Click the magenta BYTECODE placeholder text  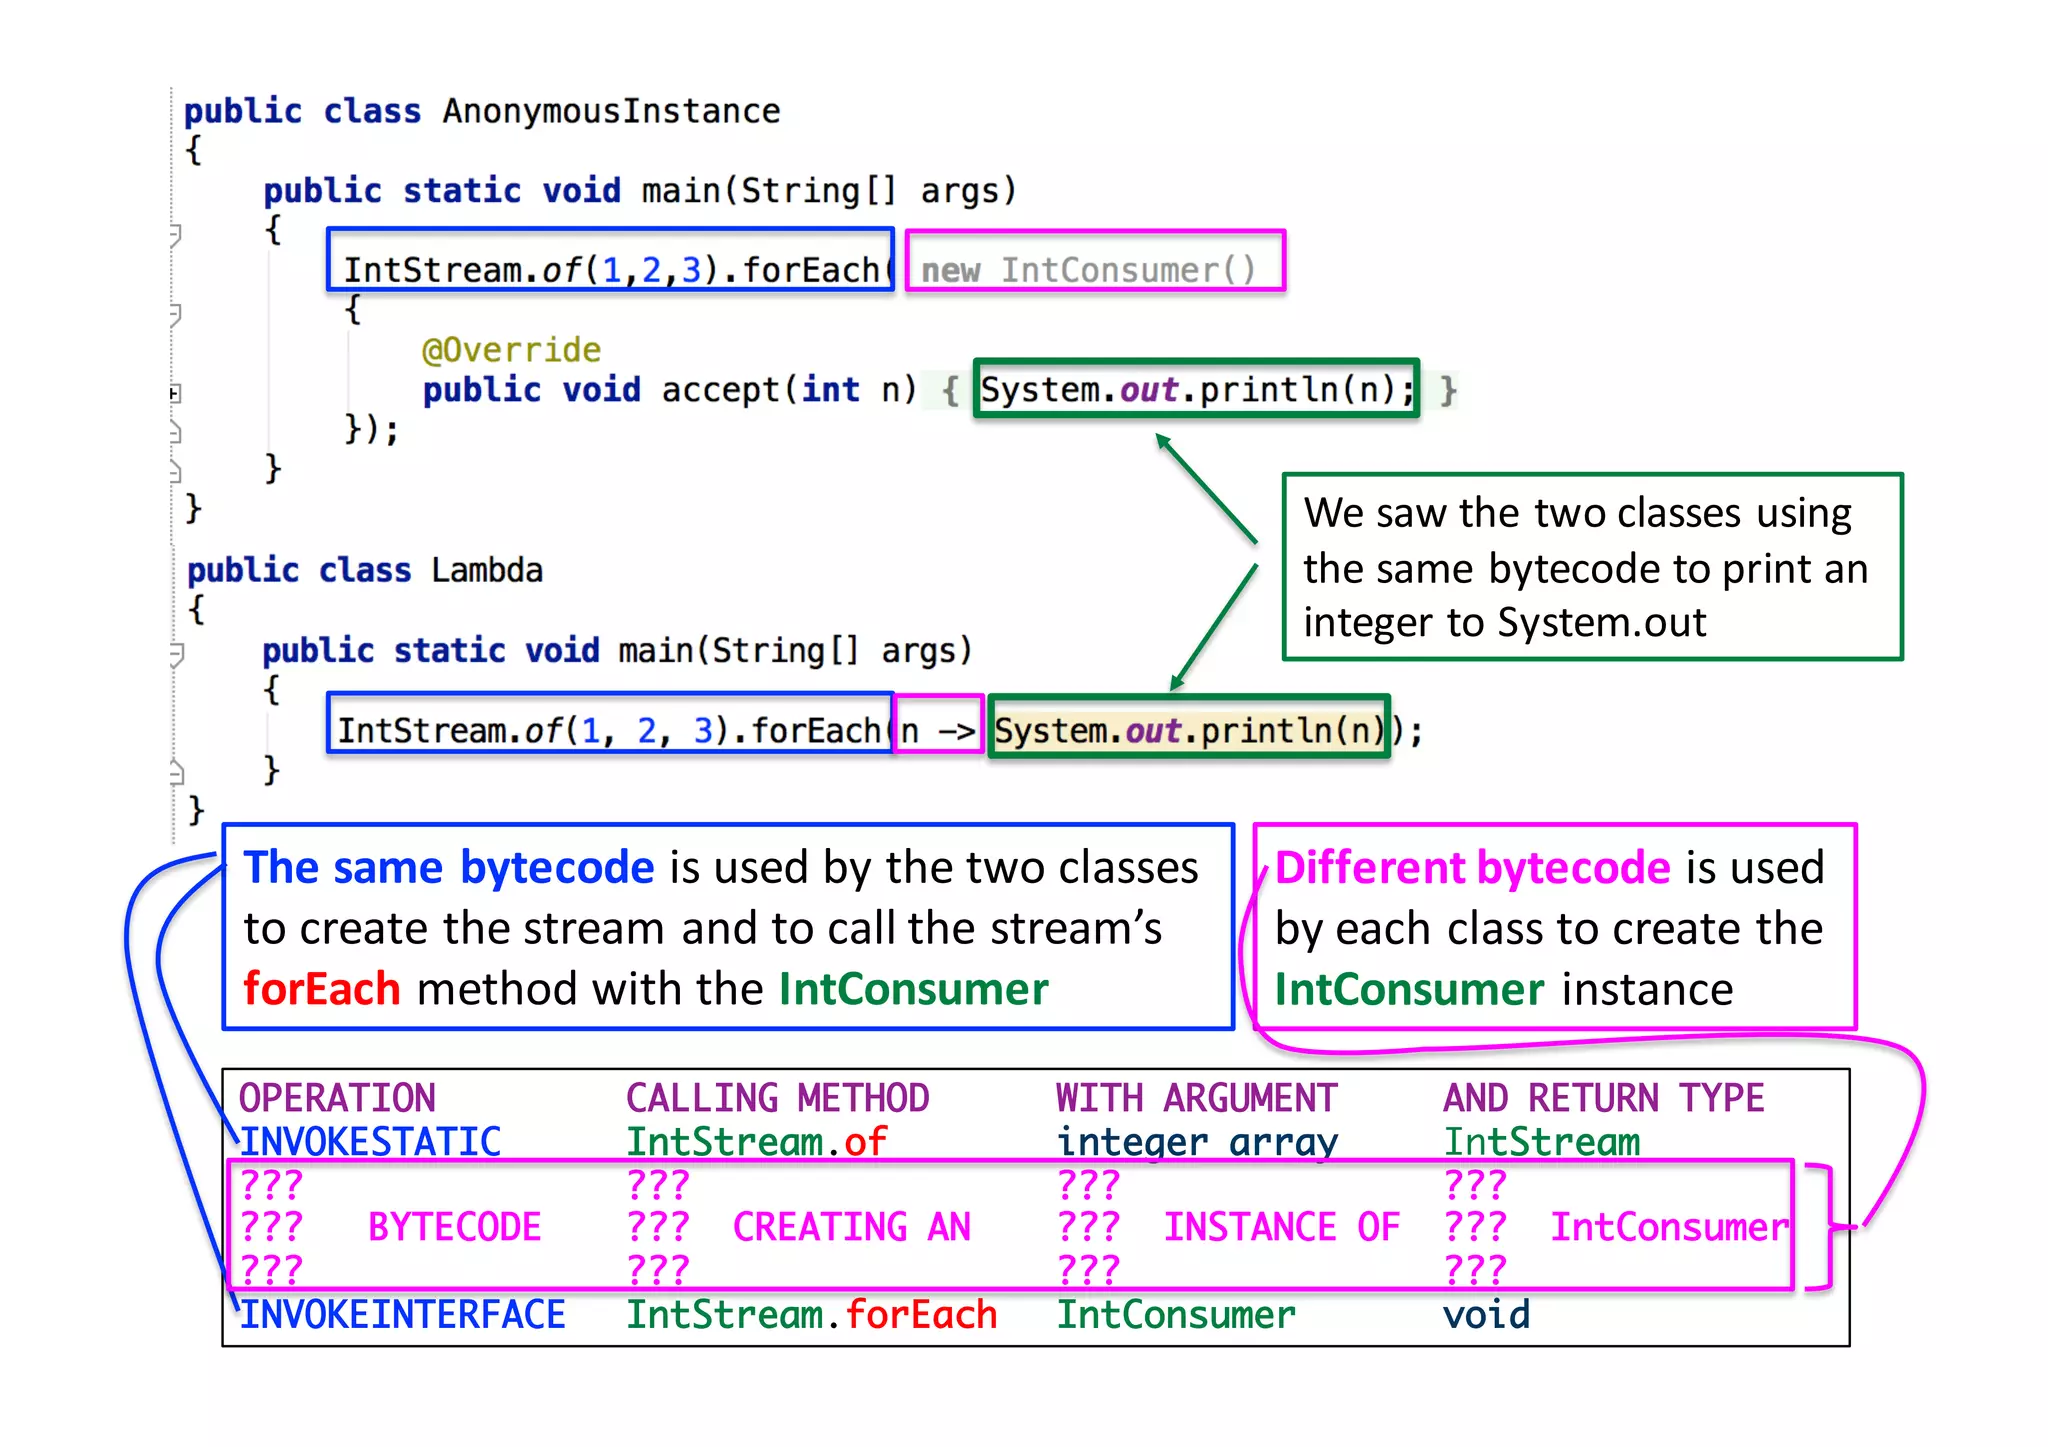point(454,1228)
